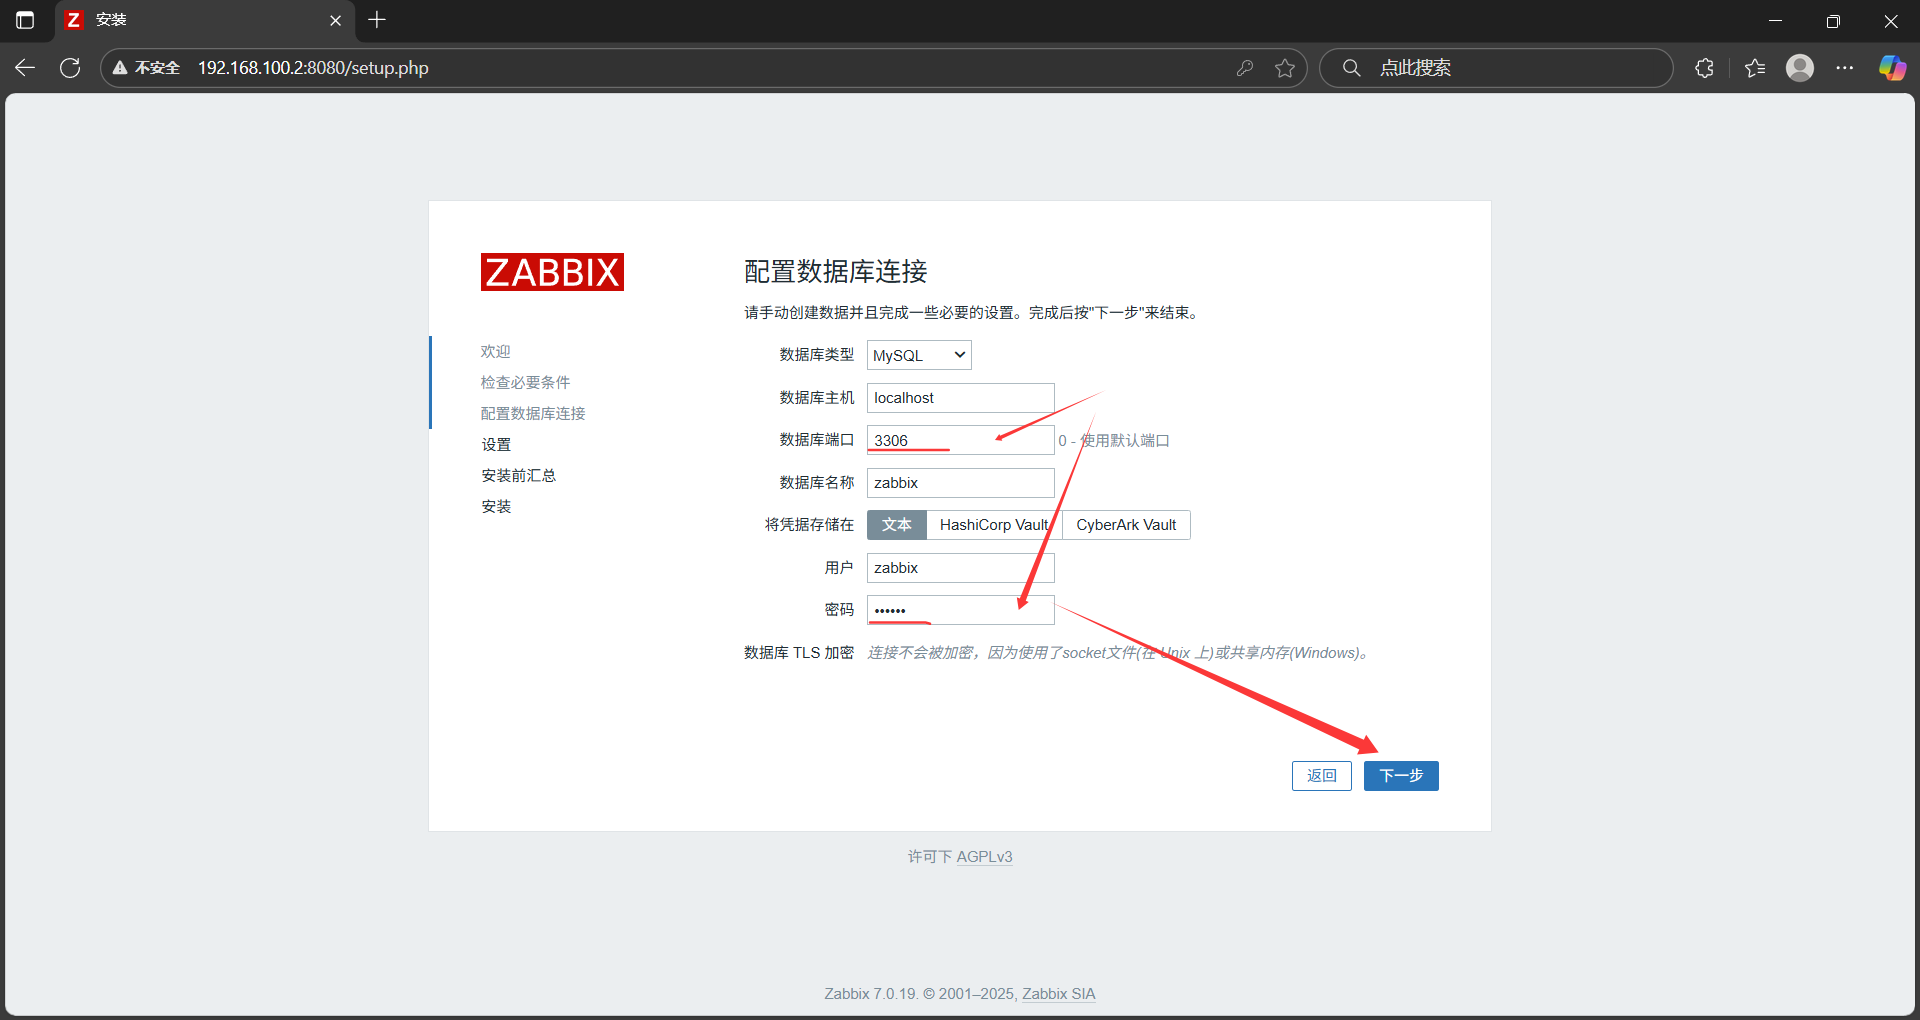This screenshot has width=1920, height=1020.
Task: Click the 点此搜索 search box
Action: (1495, 68)
